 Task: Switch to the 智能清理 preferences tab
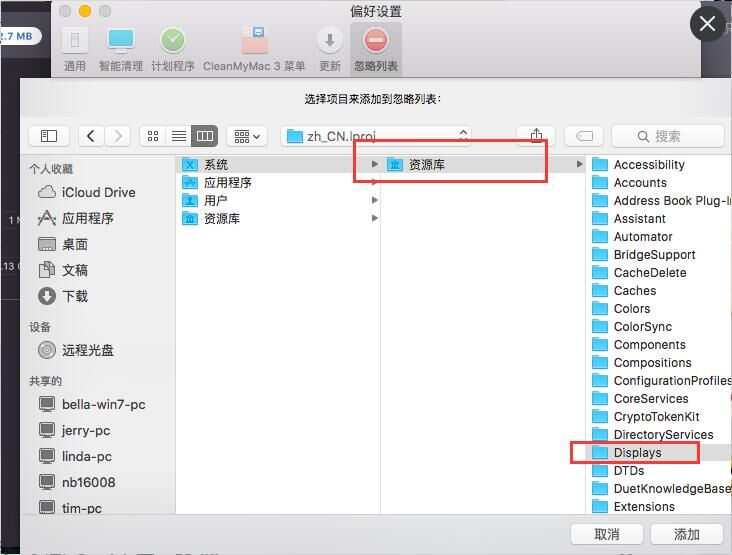tap(121, 48)
